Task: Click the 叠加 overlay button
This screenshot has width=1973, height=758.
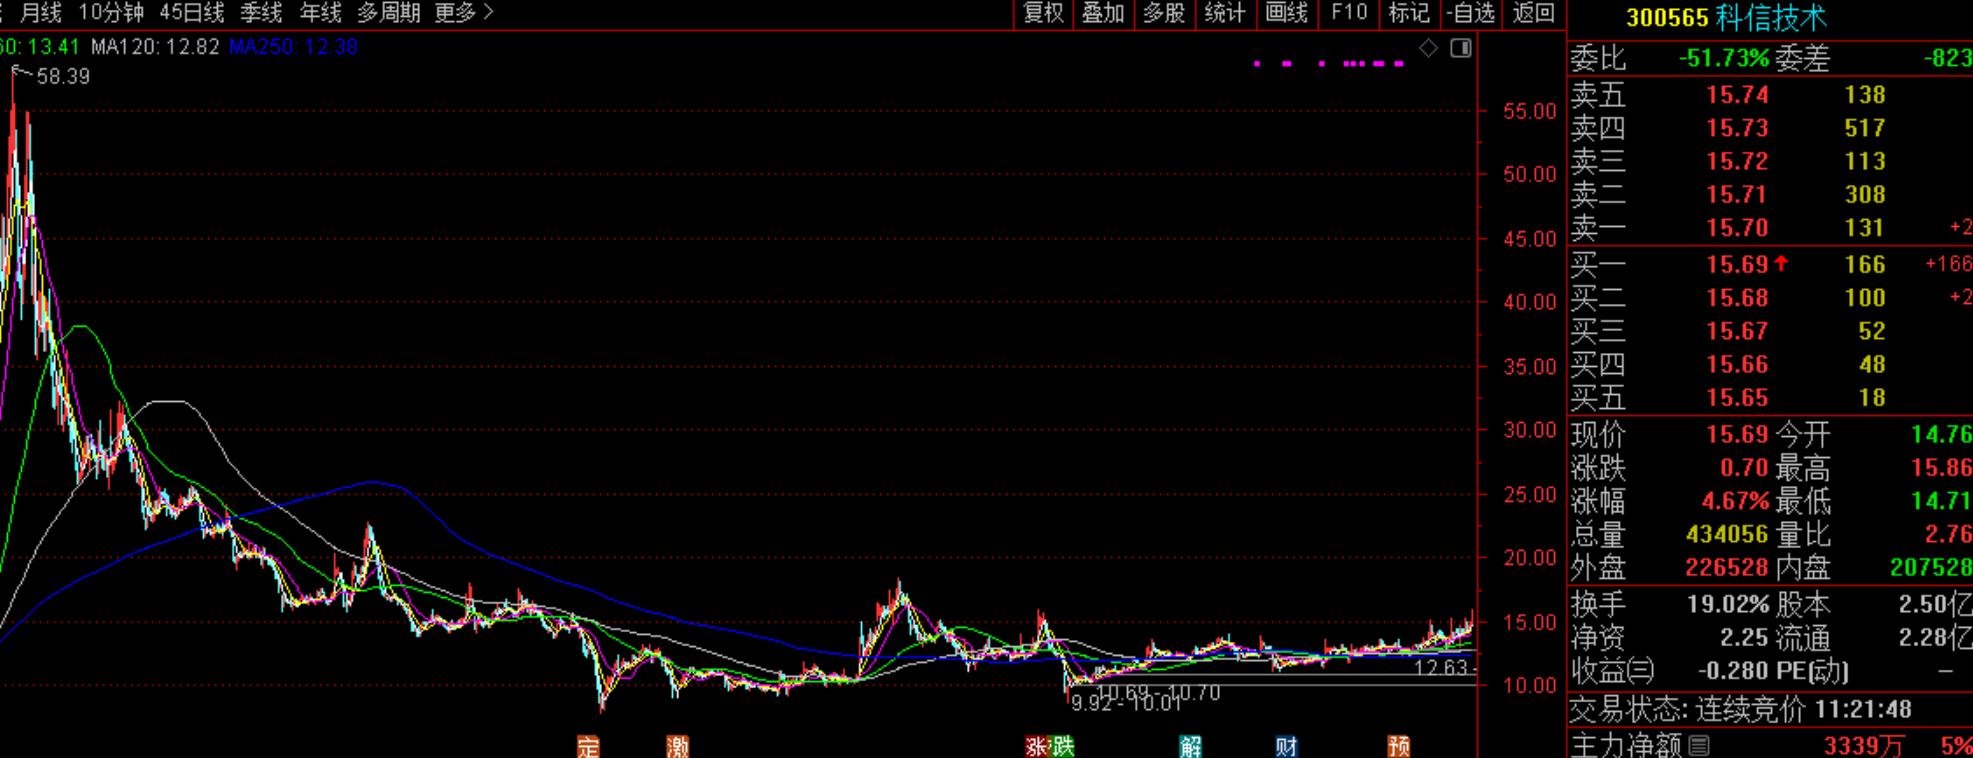Action: click(x=1104, y=13)
